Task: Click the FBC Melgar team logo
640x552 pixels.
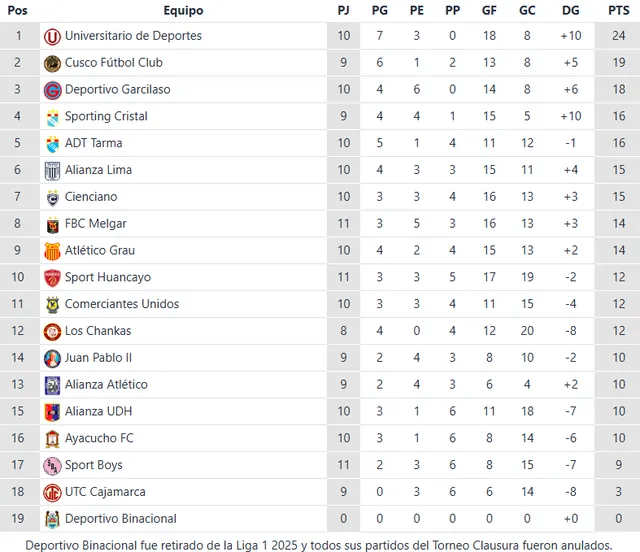Action: pyautogui.click(x=52, y=224)
